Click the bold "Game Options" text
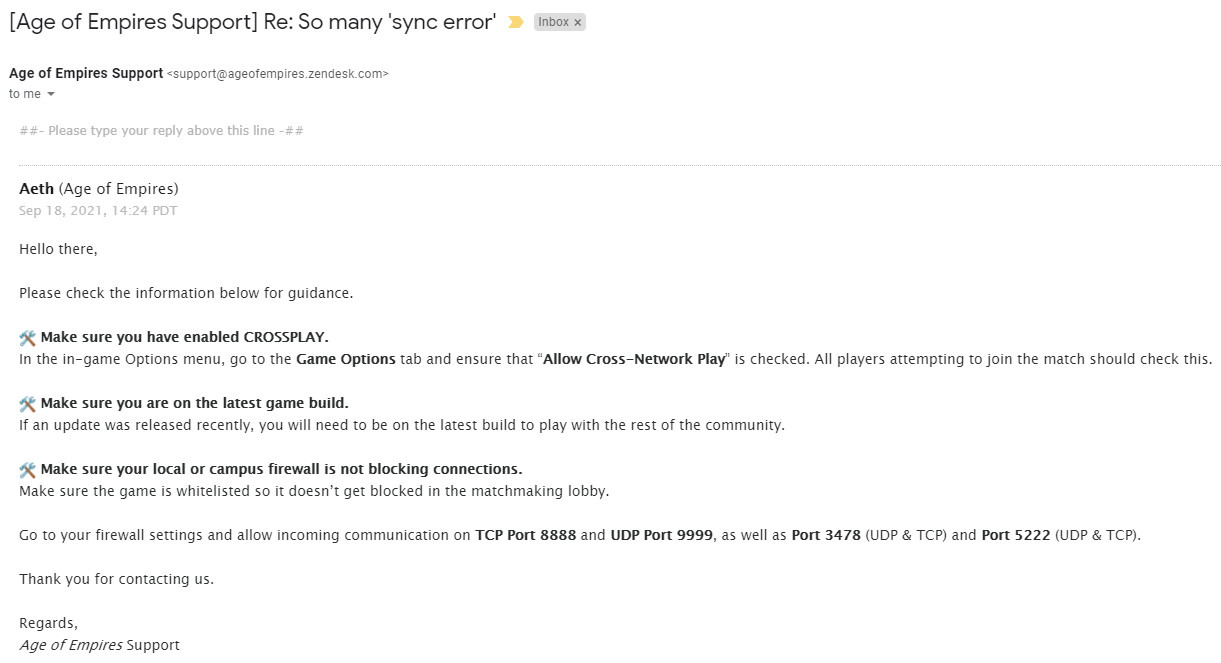1221x663 pixels. click(x=346, y=359)
